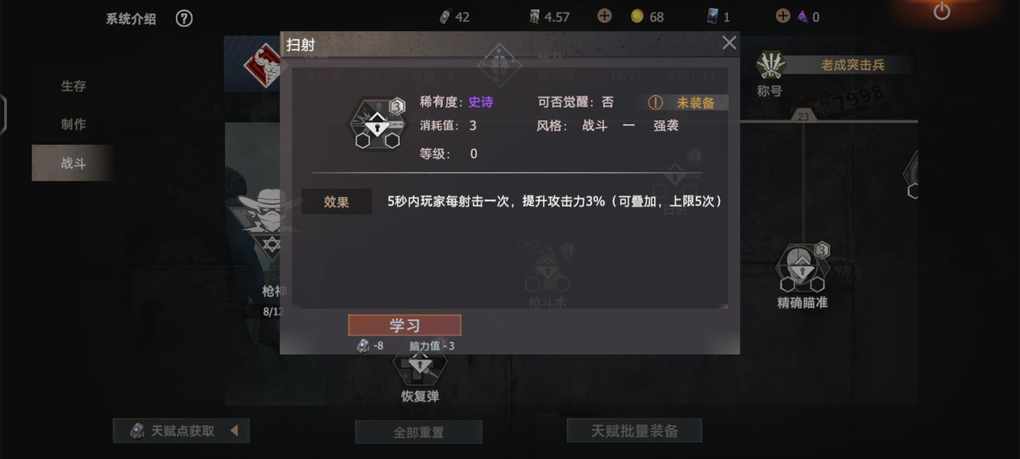The image size is (1020, 459).
Task: Click the gold coin icon showing 68
Action: point(637,17)
